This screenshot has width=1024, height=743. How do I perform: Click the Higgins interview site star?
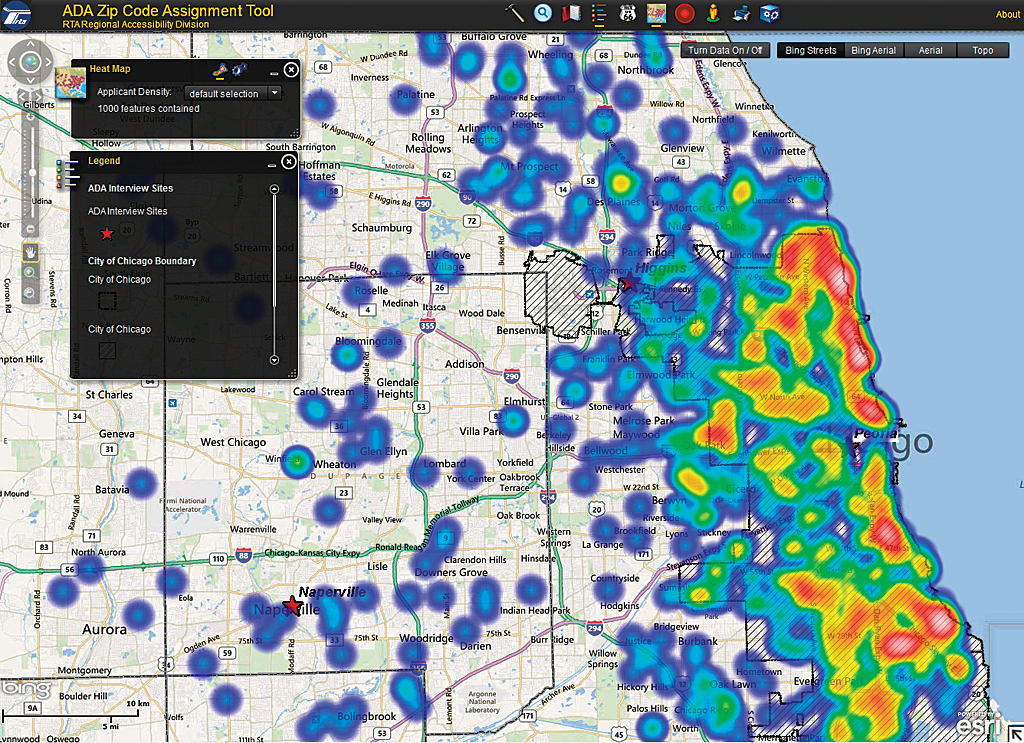click(x=629, y=283)
